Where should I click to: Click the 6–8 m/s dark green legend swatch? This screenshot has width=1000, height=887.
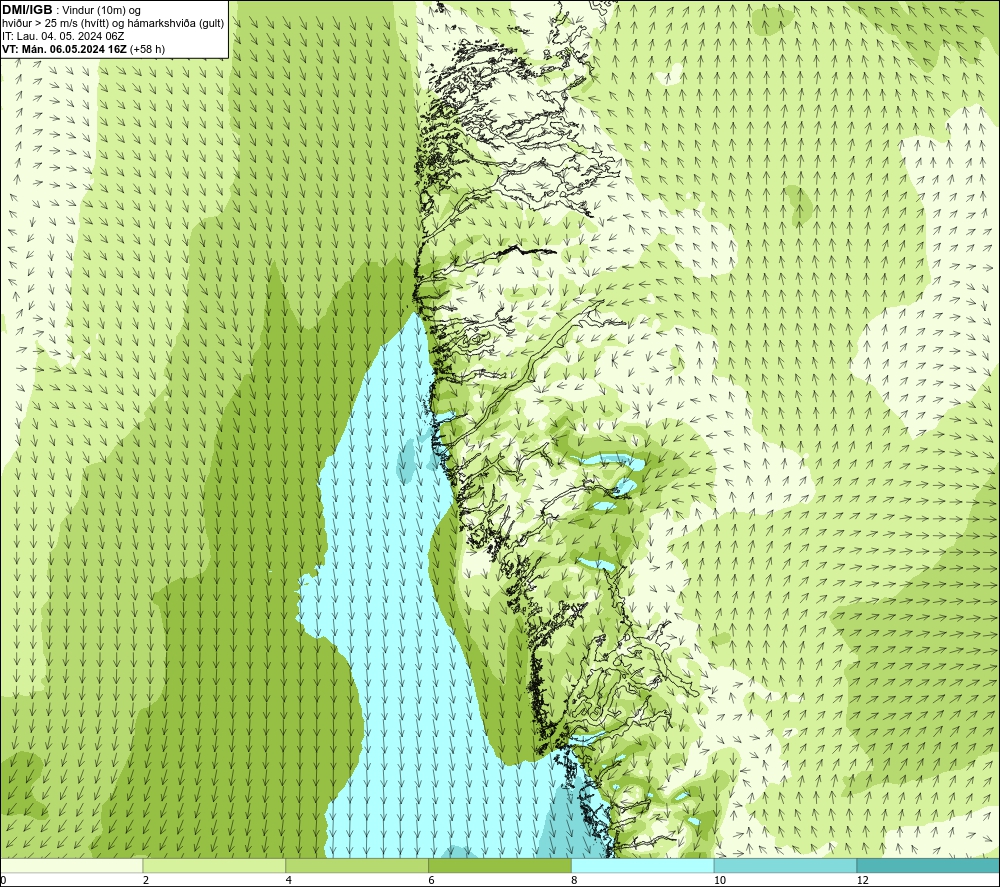pyautogui.click(x=500, y=866)
